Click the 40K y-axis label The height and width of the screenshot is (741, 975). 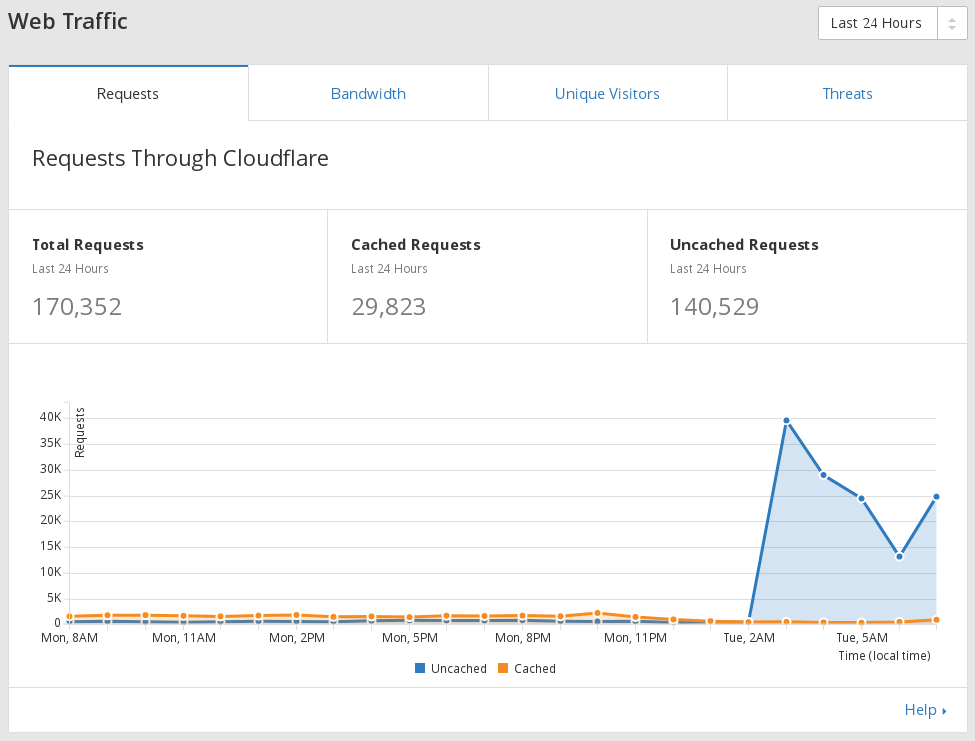(x=51, y=417)
